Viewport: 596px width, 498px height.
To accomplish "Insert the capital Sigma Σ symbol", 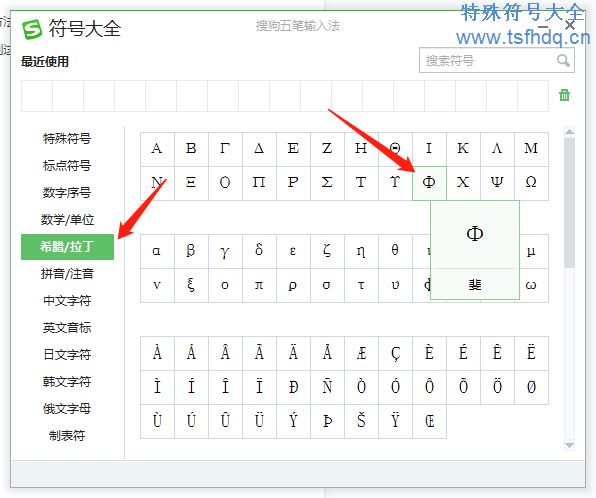I will tap(327, 183).
